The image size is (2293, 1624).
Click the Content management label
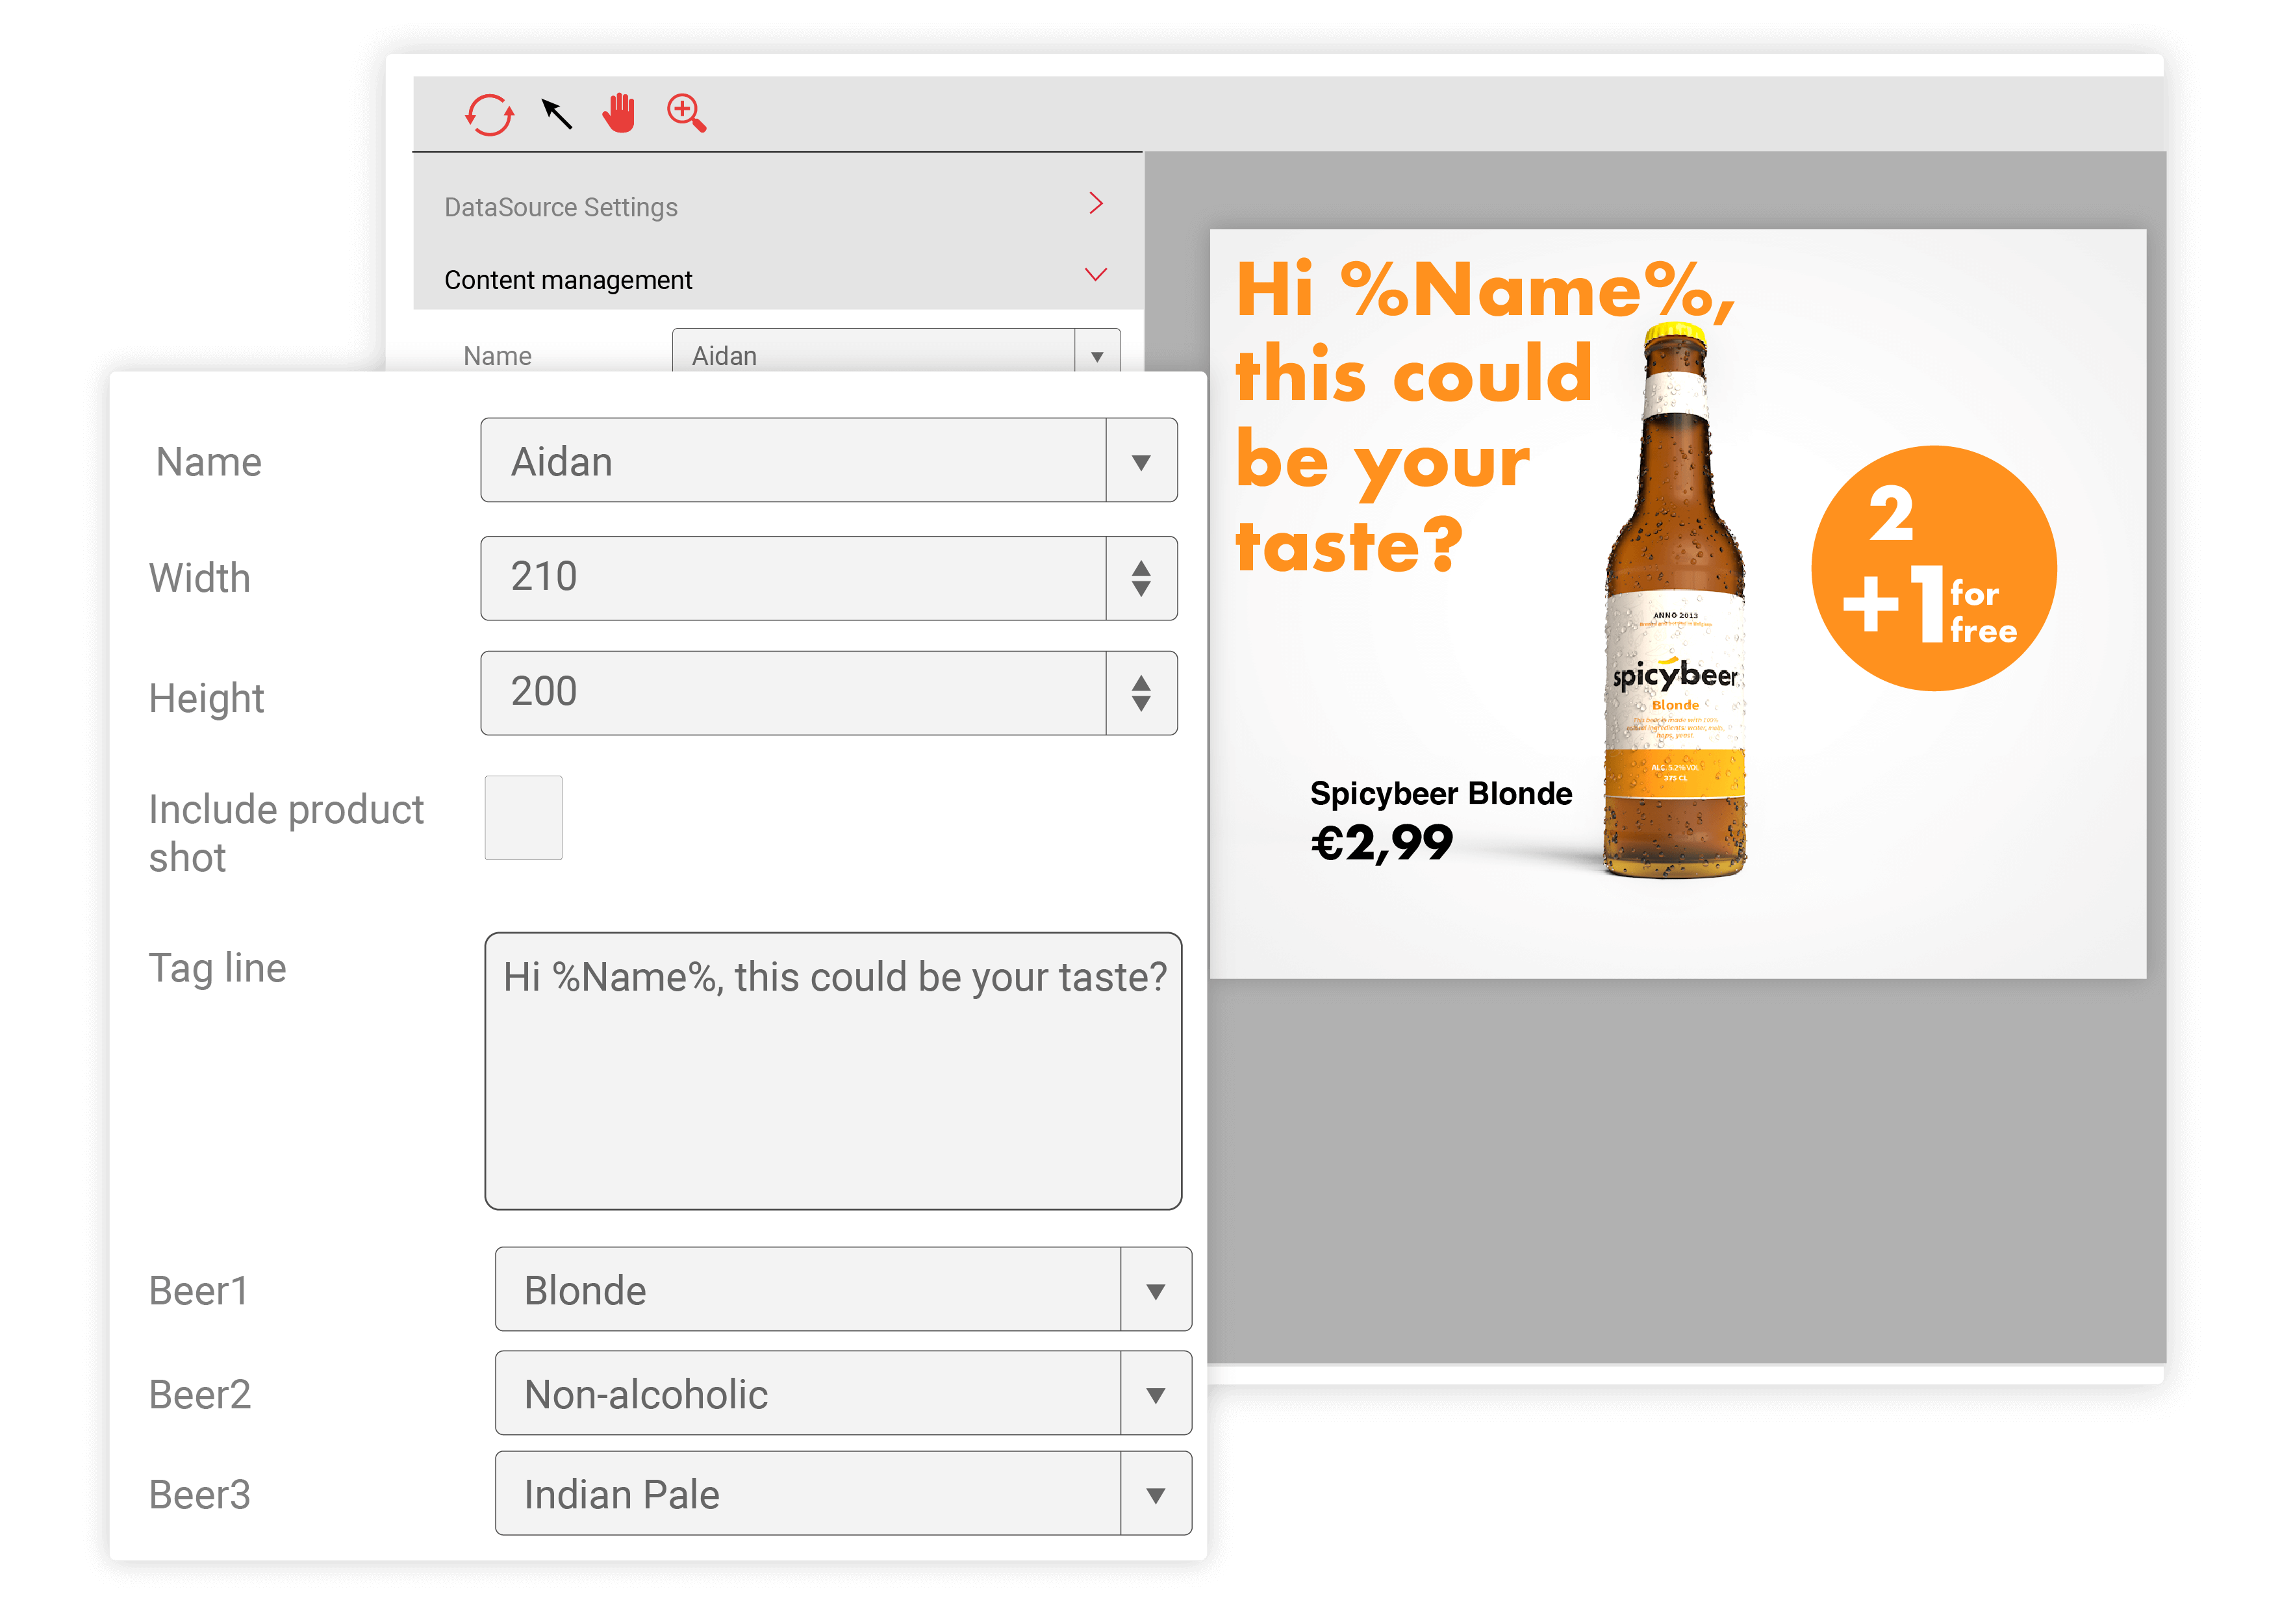(568, 280)
